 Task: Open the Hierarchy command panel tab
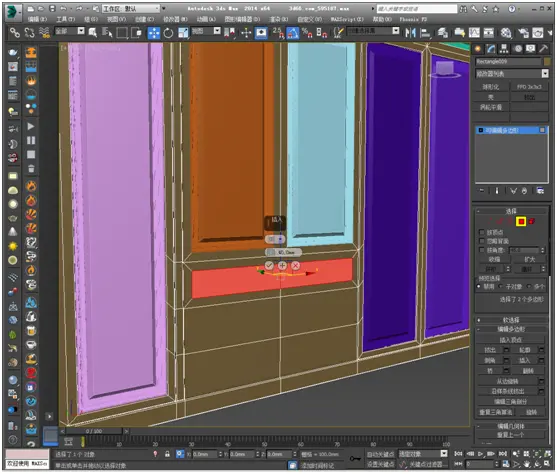[x=504, y=49]
